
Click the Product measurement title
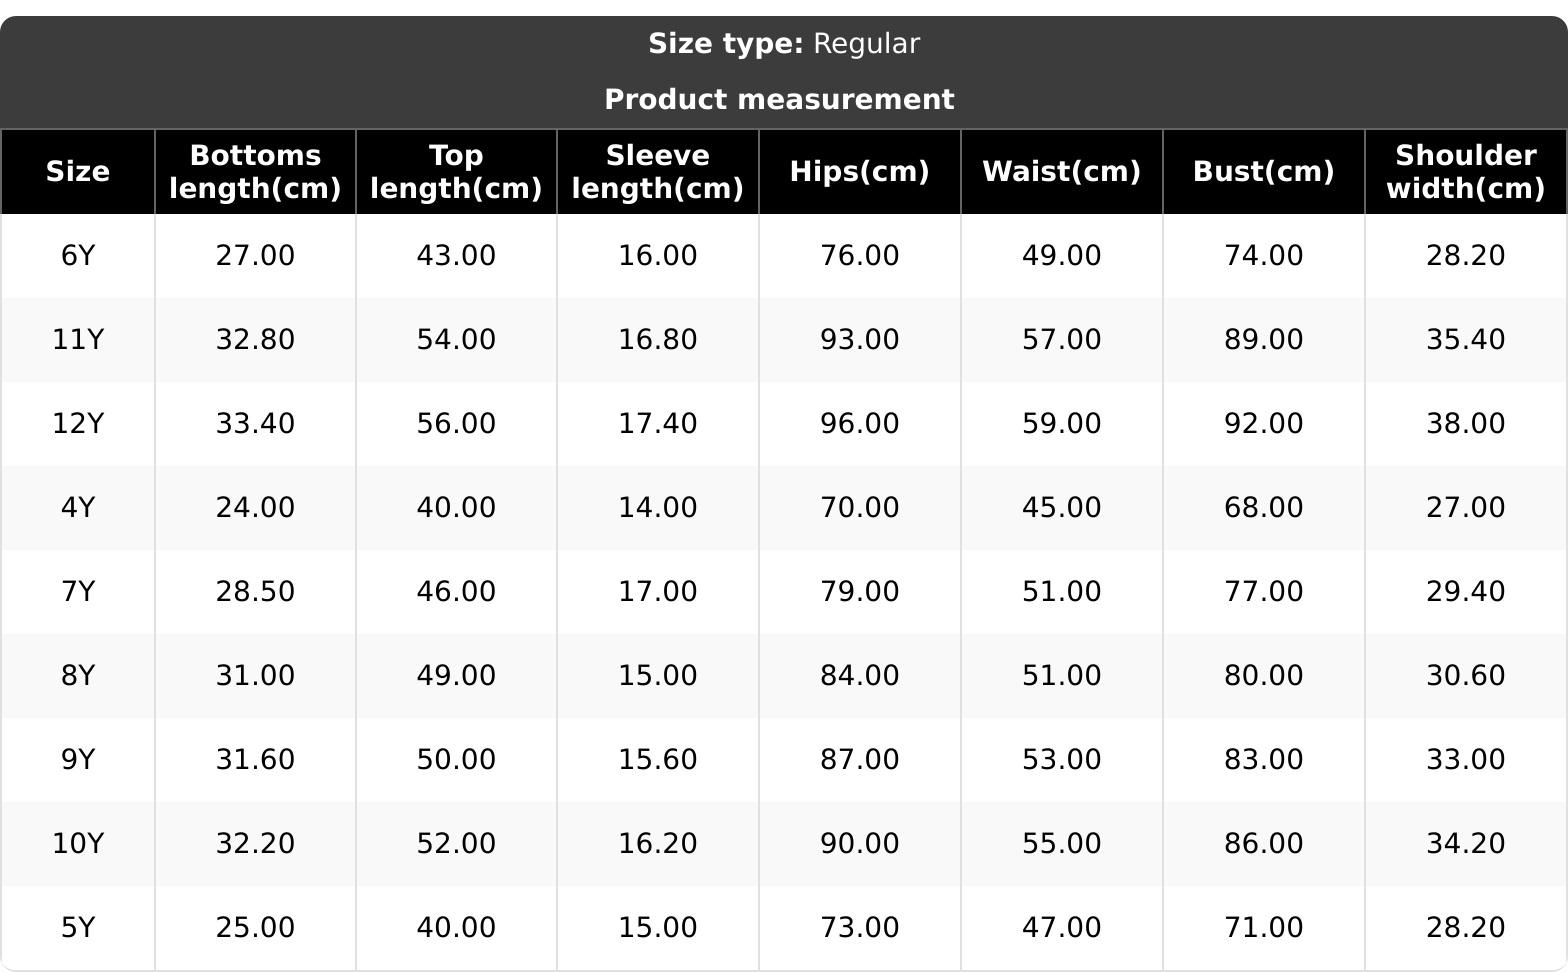point(780,100)
